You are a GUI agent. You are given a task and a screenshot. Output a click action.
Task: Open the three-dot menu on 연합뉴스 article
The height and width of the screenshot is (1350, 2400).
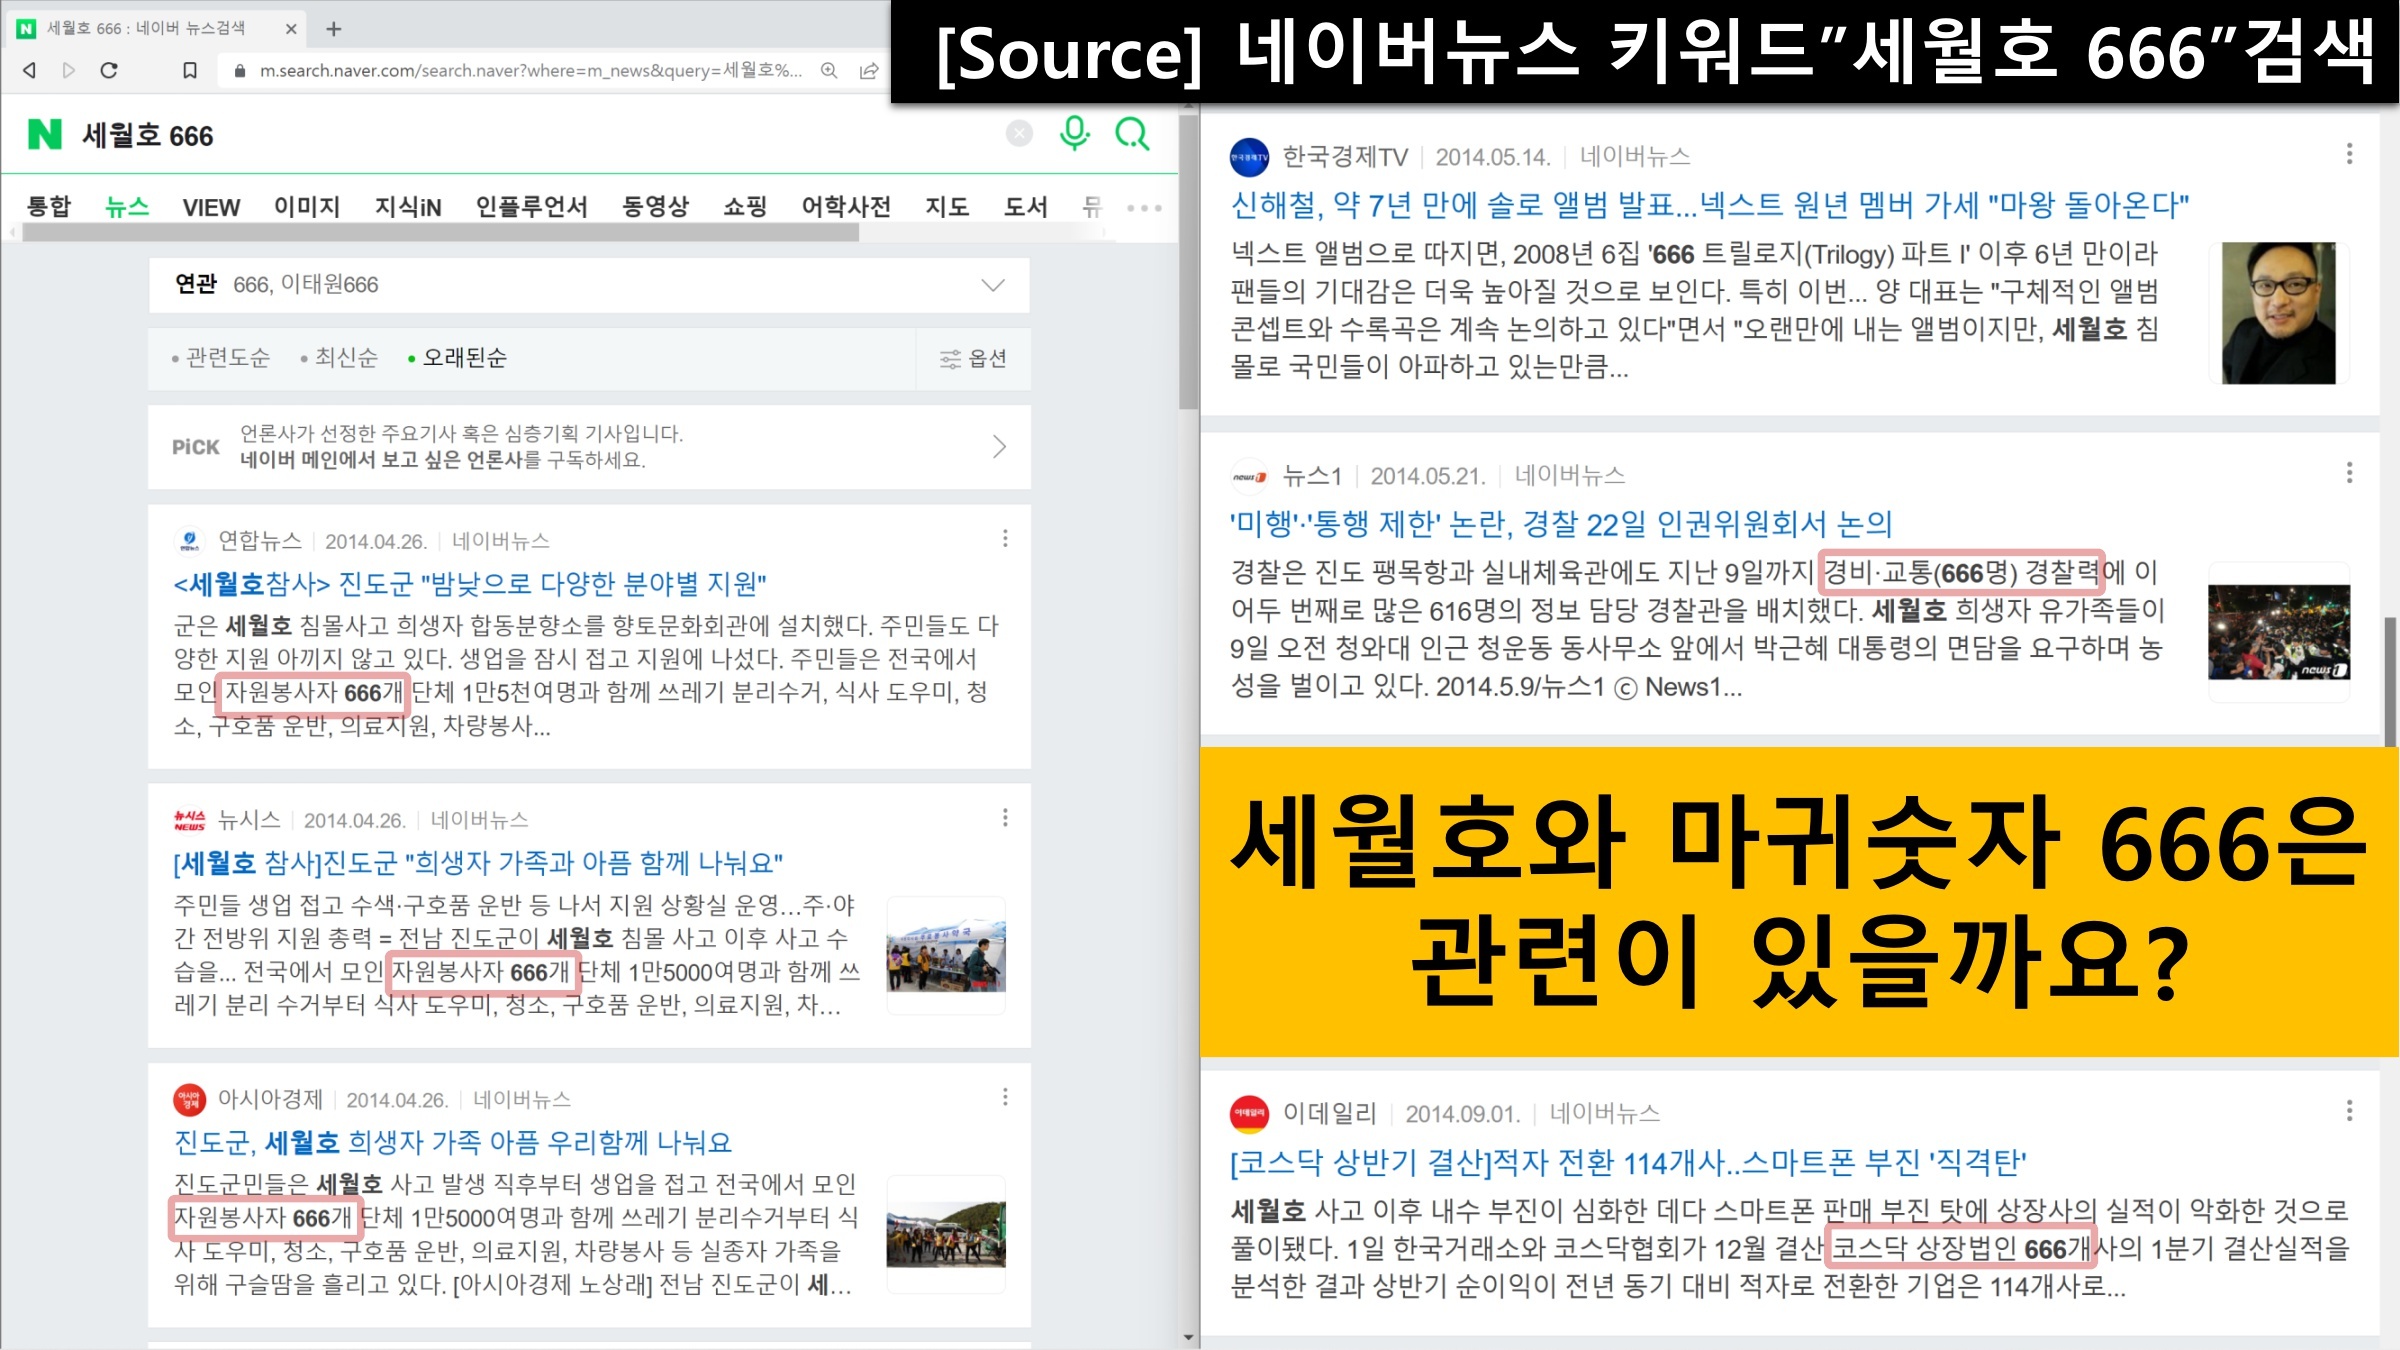[x=1005, y=539]
